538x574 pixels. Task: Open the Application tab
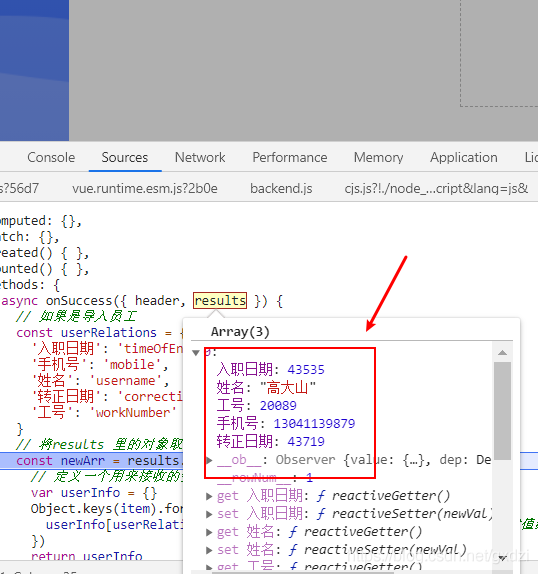tap(464, 157)
